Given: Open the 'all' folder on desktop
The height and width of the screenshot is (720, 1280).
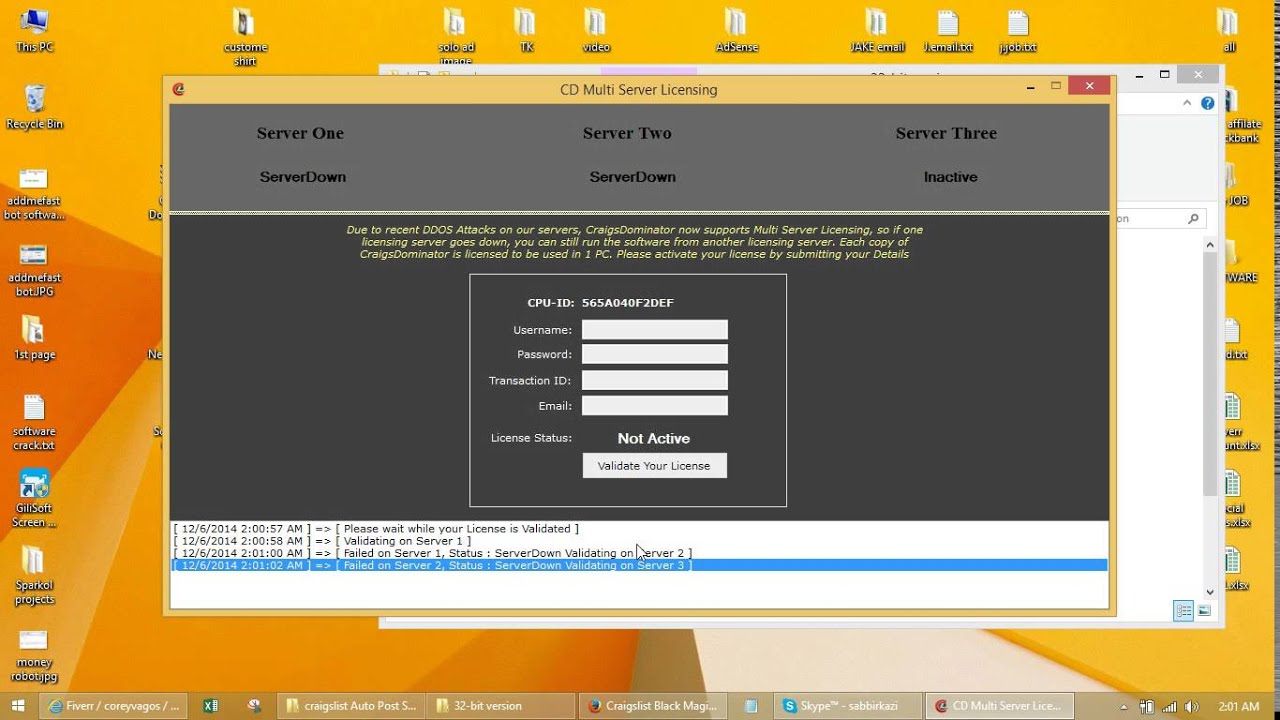Looking at the screenshot, I should coord(1229,30).
